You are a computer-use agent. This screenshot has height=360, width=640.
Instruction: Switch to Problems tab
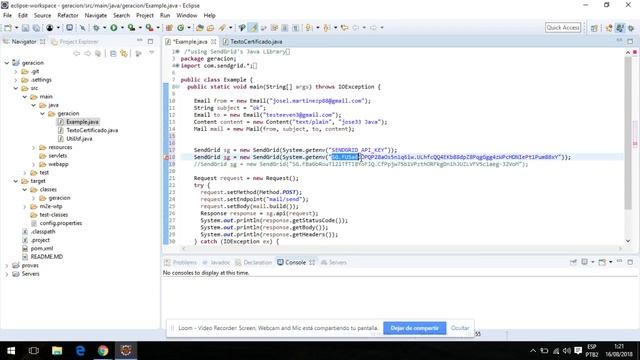[180, 262]
